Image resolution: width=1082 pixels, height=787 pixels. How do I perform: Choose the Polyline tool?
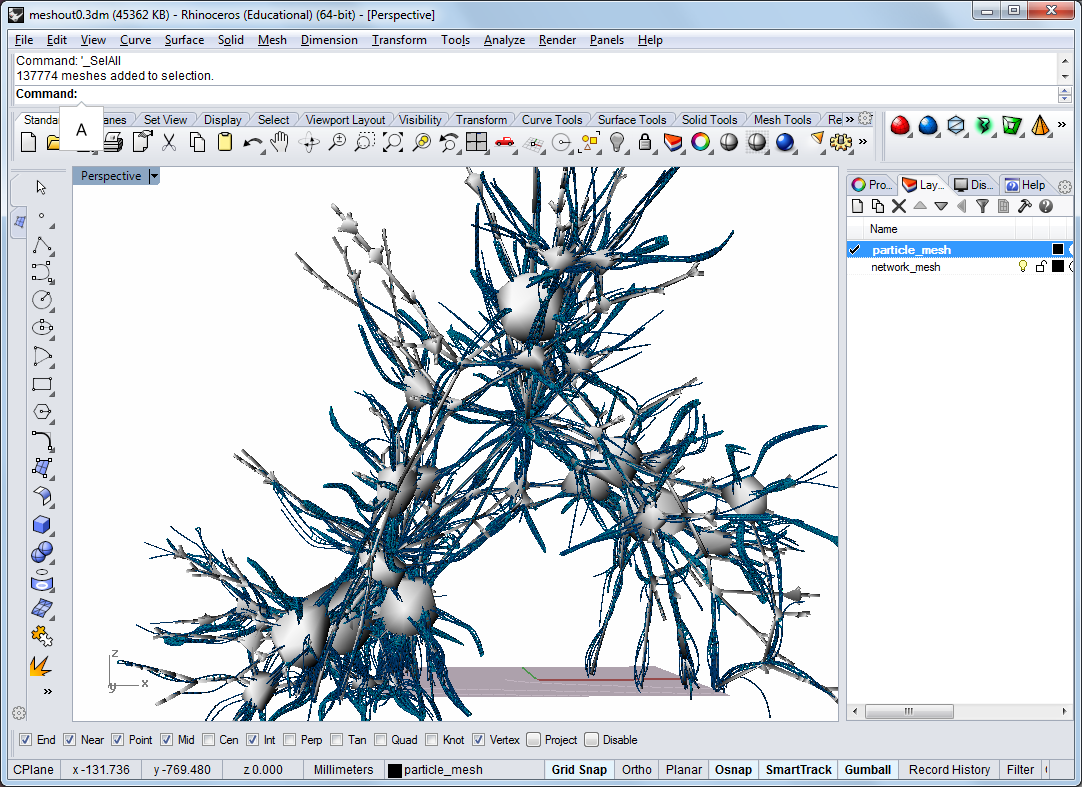(x=42, y=245)
